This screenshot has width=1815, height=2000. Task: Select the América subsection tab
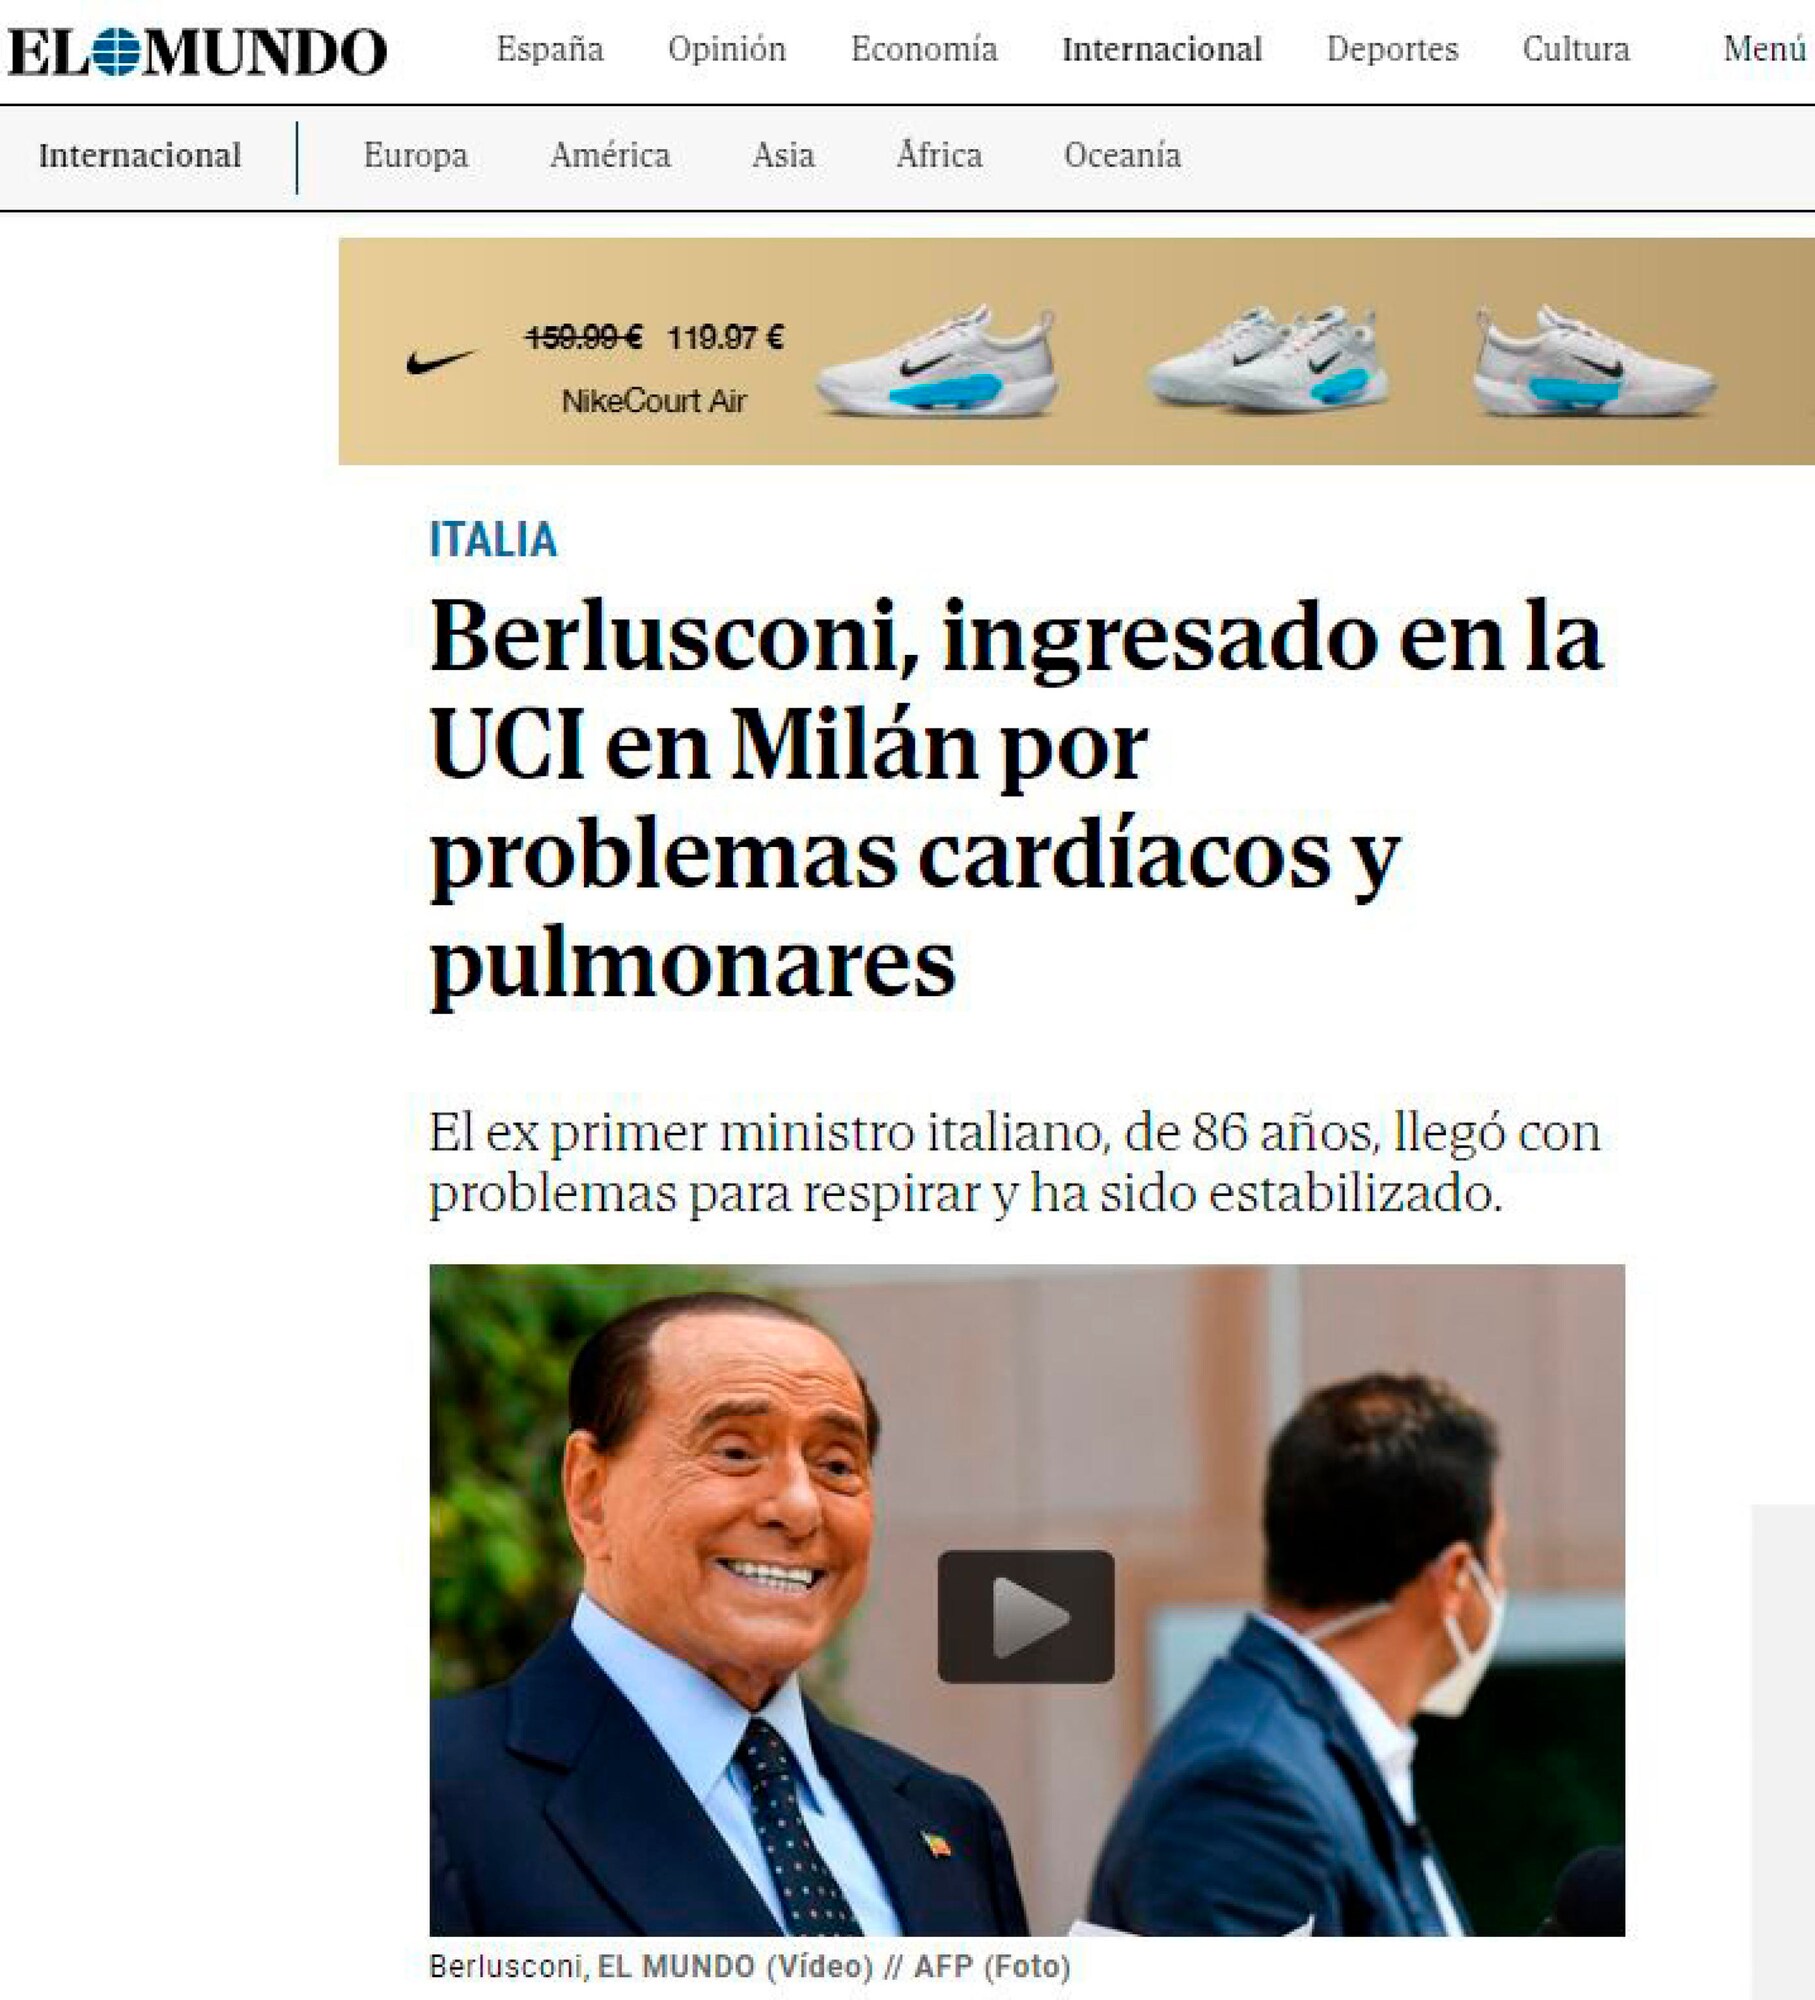[610, 155]
